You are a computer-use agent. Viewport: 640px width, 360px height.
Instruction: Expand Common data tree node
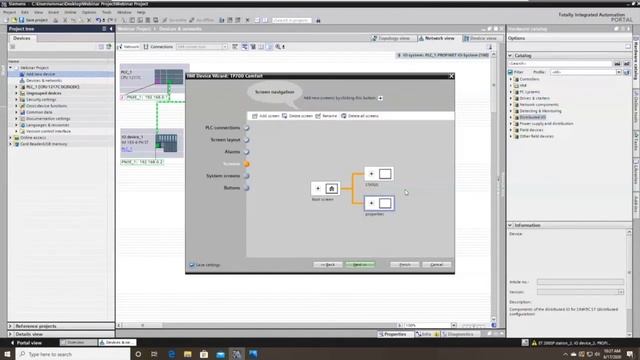(16, 112)
